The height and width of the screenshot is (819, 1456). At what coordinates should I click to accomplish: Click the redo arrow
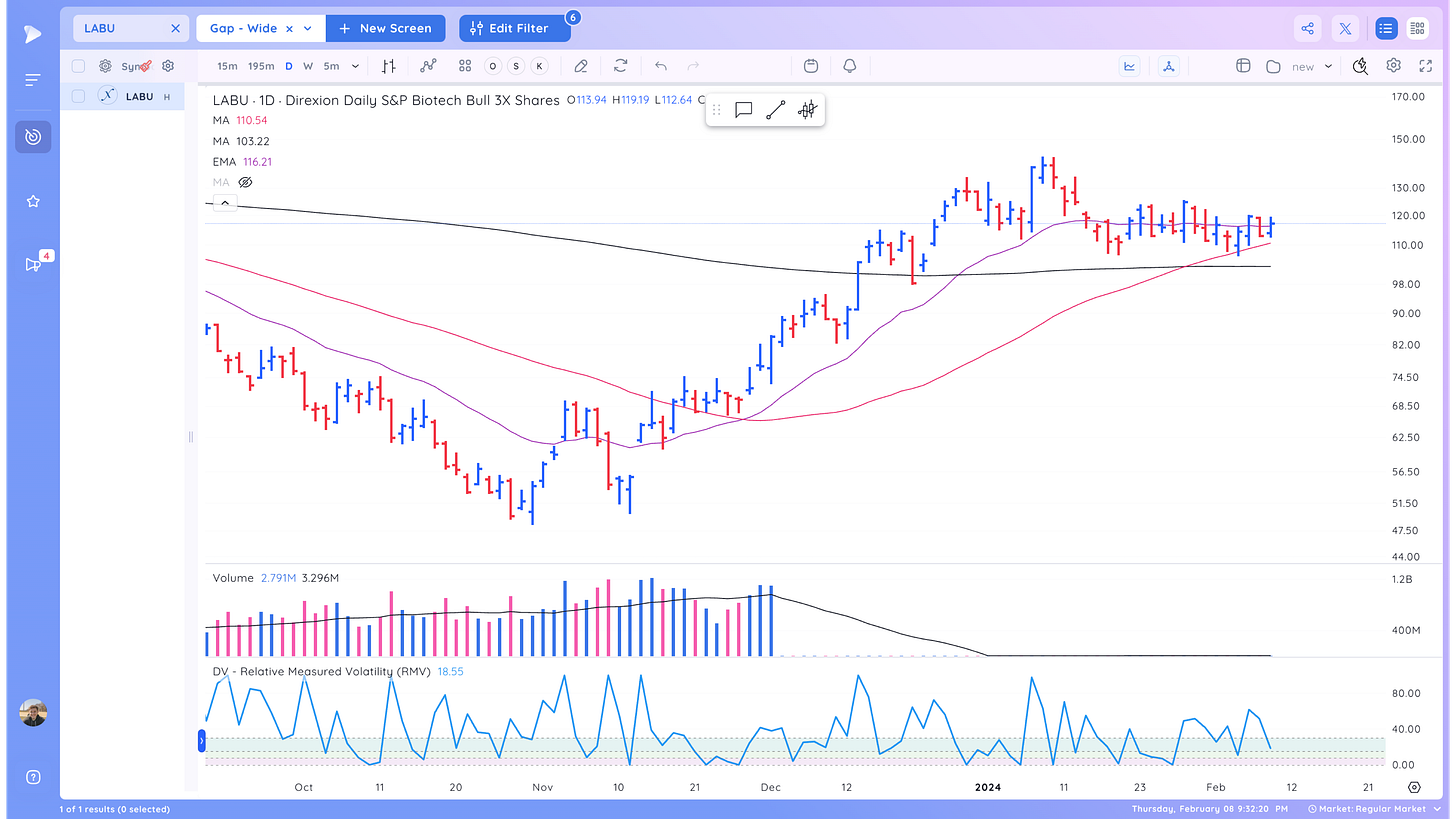(x=693, y=66)
